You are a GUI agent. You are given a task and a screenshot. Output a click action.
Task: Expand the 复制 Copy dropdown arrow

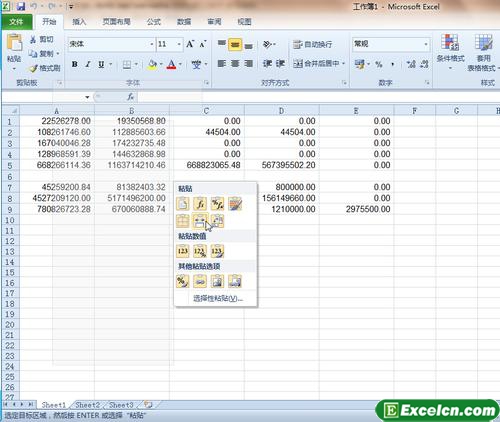58,54
